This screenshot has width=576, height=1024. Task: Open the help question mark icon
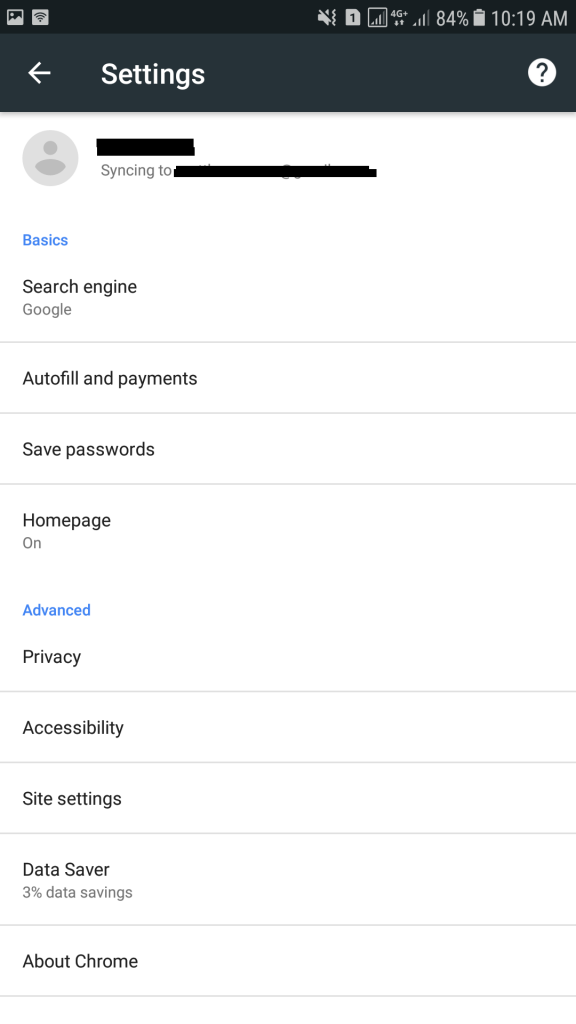click(541, 72)
